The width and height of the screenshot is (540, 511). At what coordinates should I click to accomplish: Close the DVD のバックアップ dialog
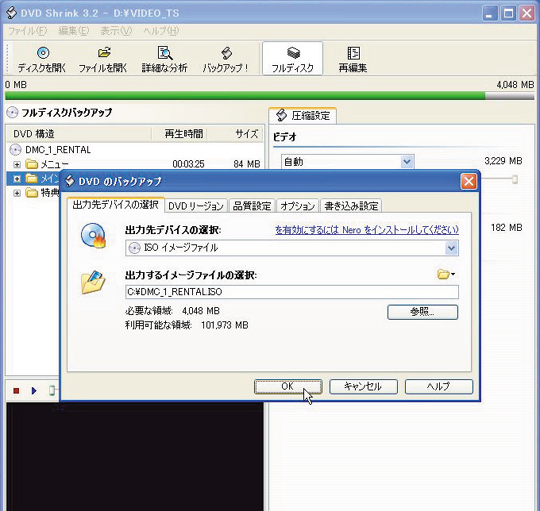(x=469, y=181)
